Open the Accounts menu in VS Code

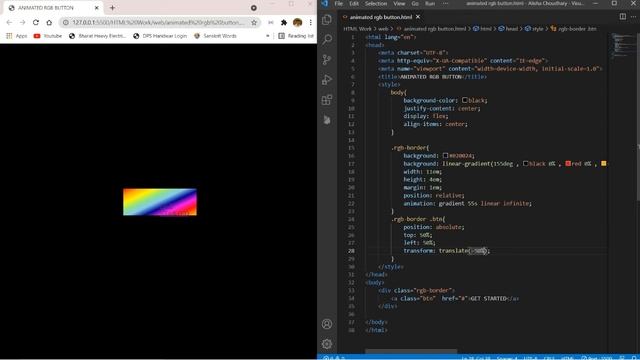(x=327, y=324)
